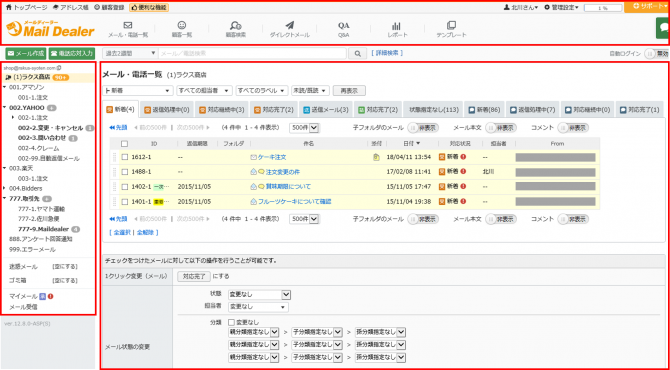The image size is (670, 370).
Task: Check the box for mail 1488-1
Action: click(124, 172)
